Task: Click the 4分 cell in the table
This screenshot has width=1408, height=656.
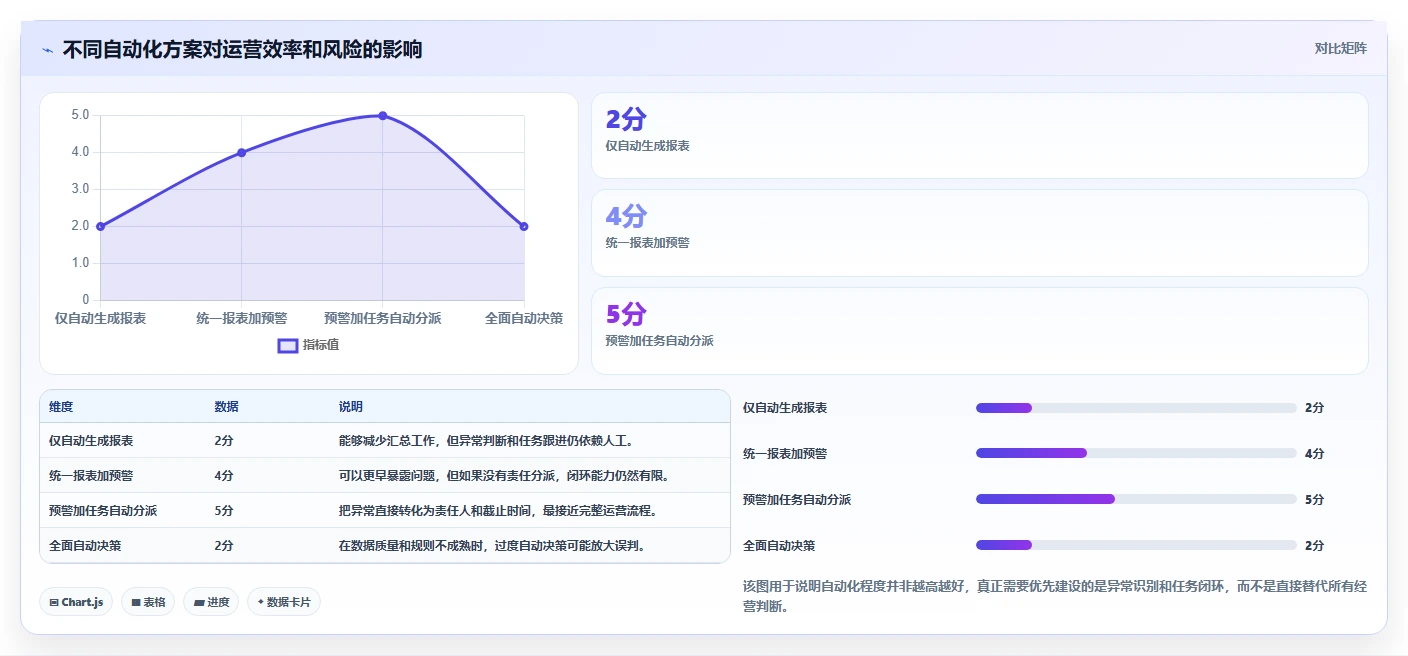Action: 224,476
